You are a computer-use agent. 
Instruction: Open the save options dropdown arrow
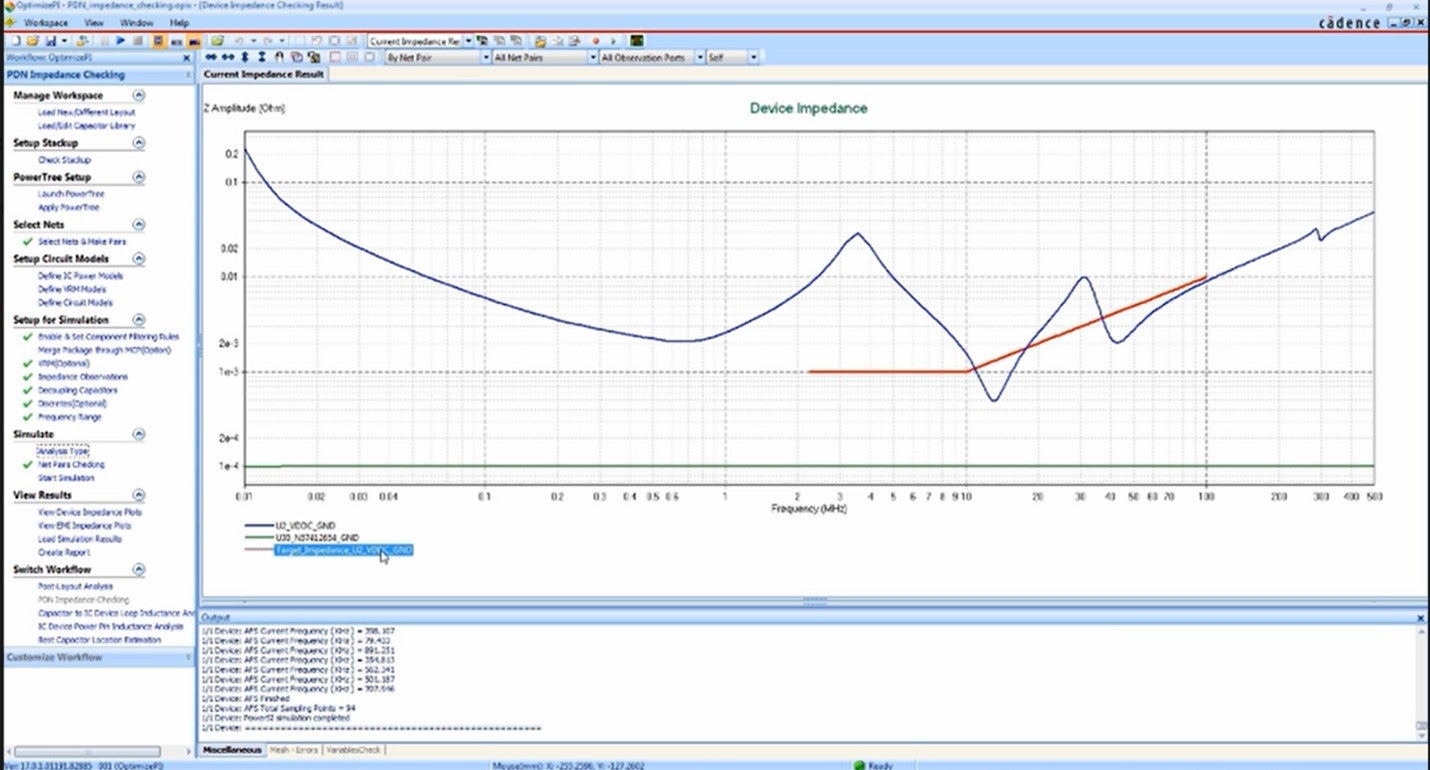click(65, 41)
